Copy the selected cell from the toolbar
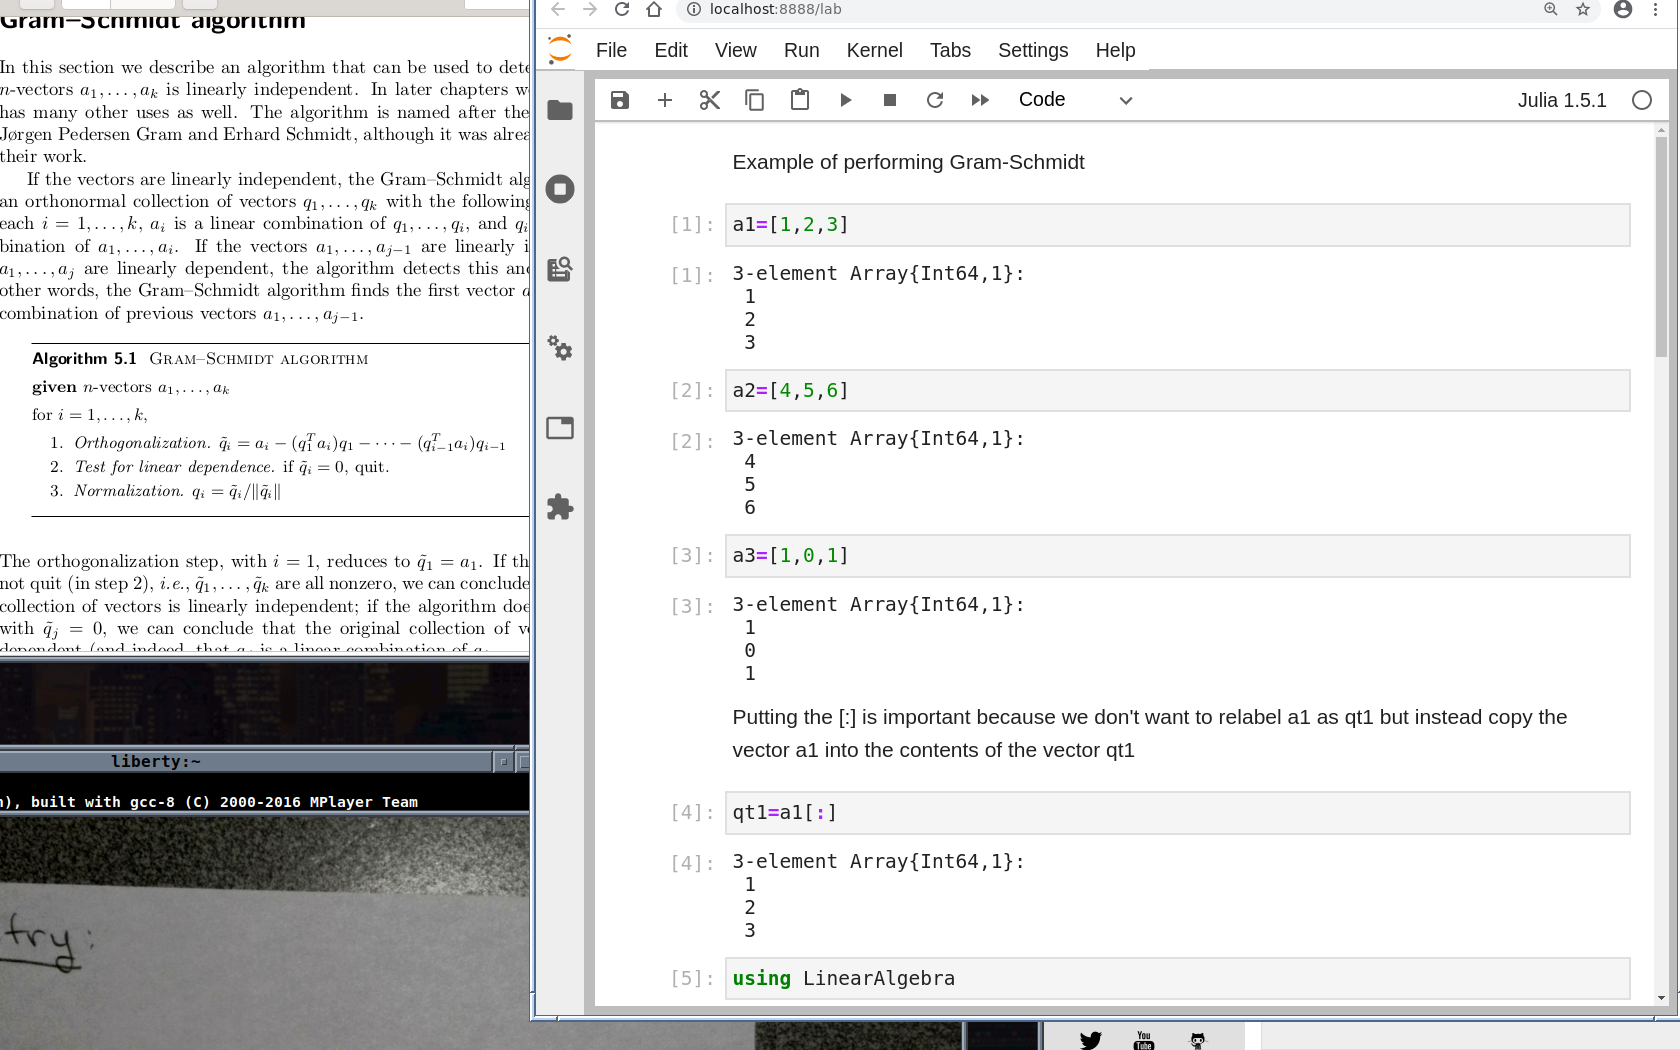Image resolution: width=1680 pixels, height=1050 pixels. [755, 100]
